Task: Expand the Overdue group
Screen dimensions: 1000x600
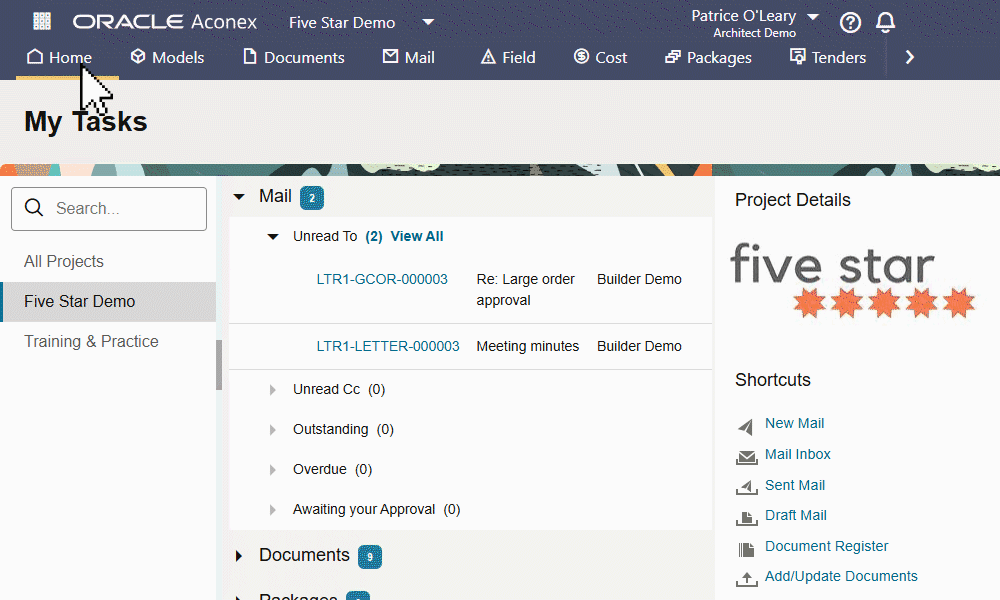Action: click(x=272, y=470)
